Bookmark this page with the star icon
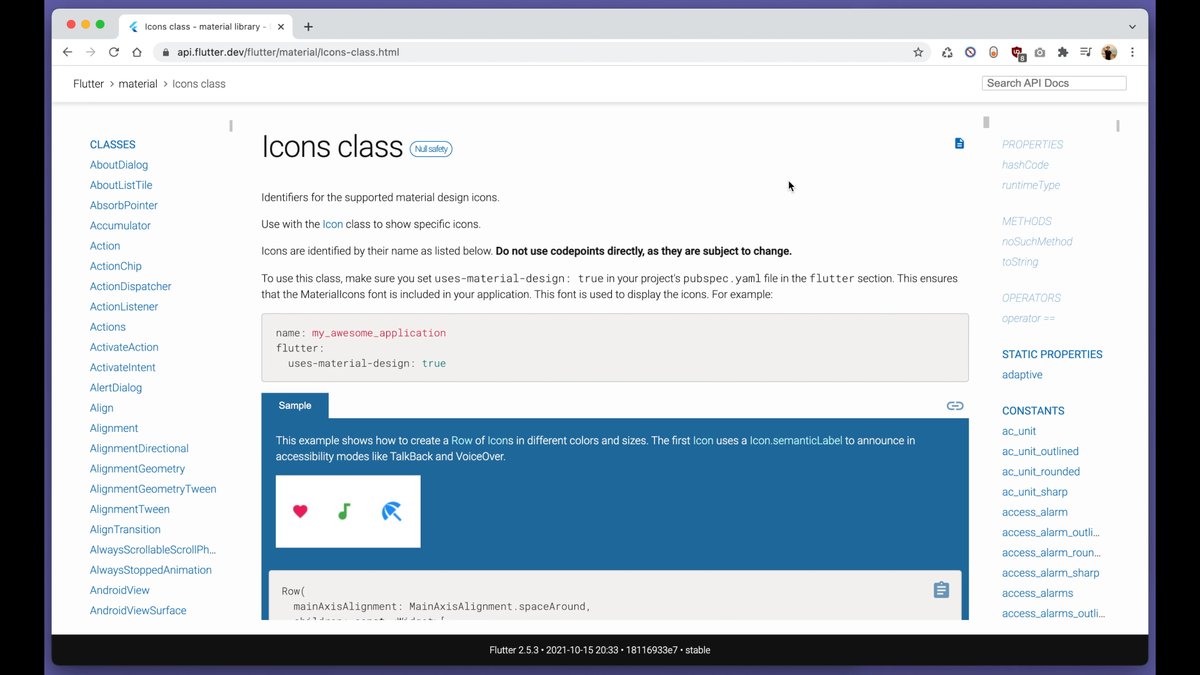Image resolution: width=1200 pixels, height=675 pixels. [x=918, y=52]
